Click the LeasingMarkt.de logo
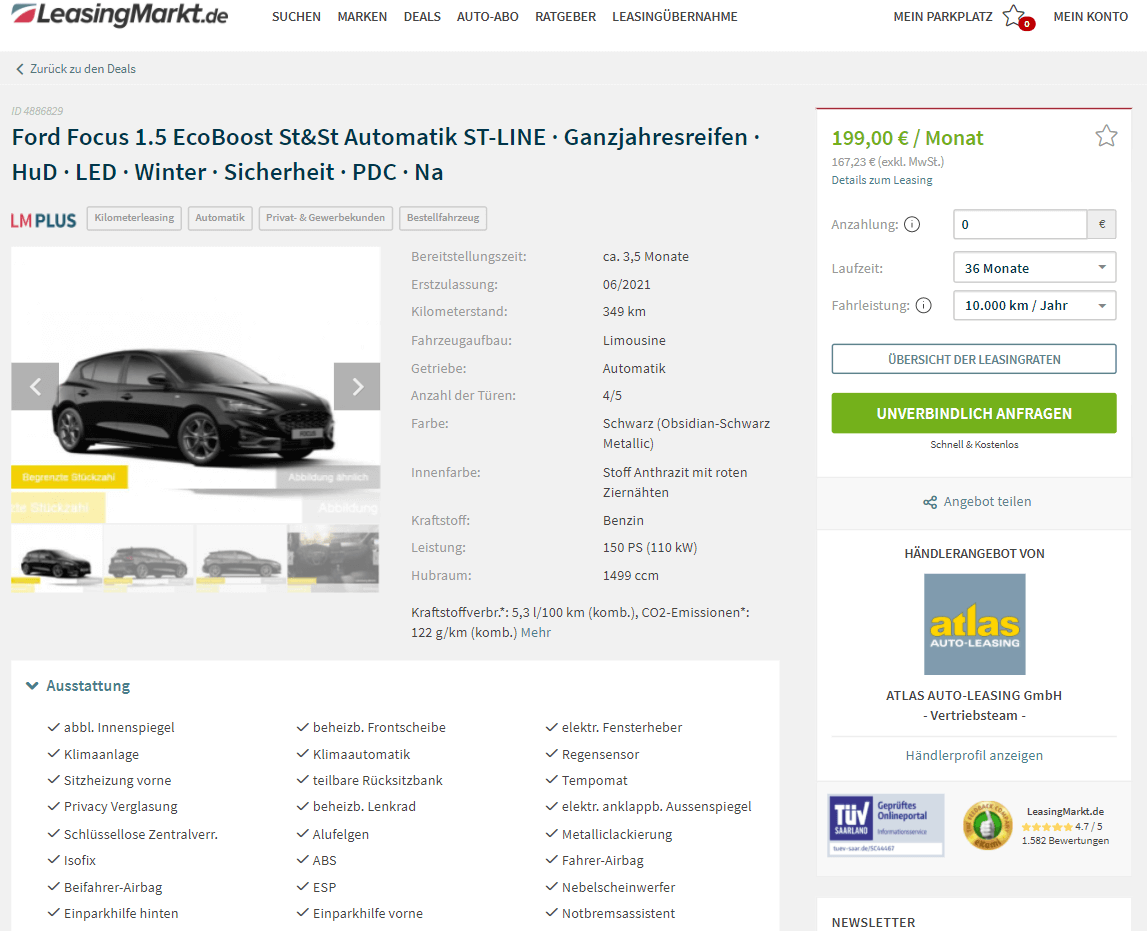This screenshot has width=1147, height=931. pyautogui.click(x=119, y=15)
